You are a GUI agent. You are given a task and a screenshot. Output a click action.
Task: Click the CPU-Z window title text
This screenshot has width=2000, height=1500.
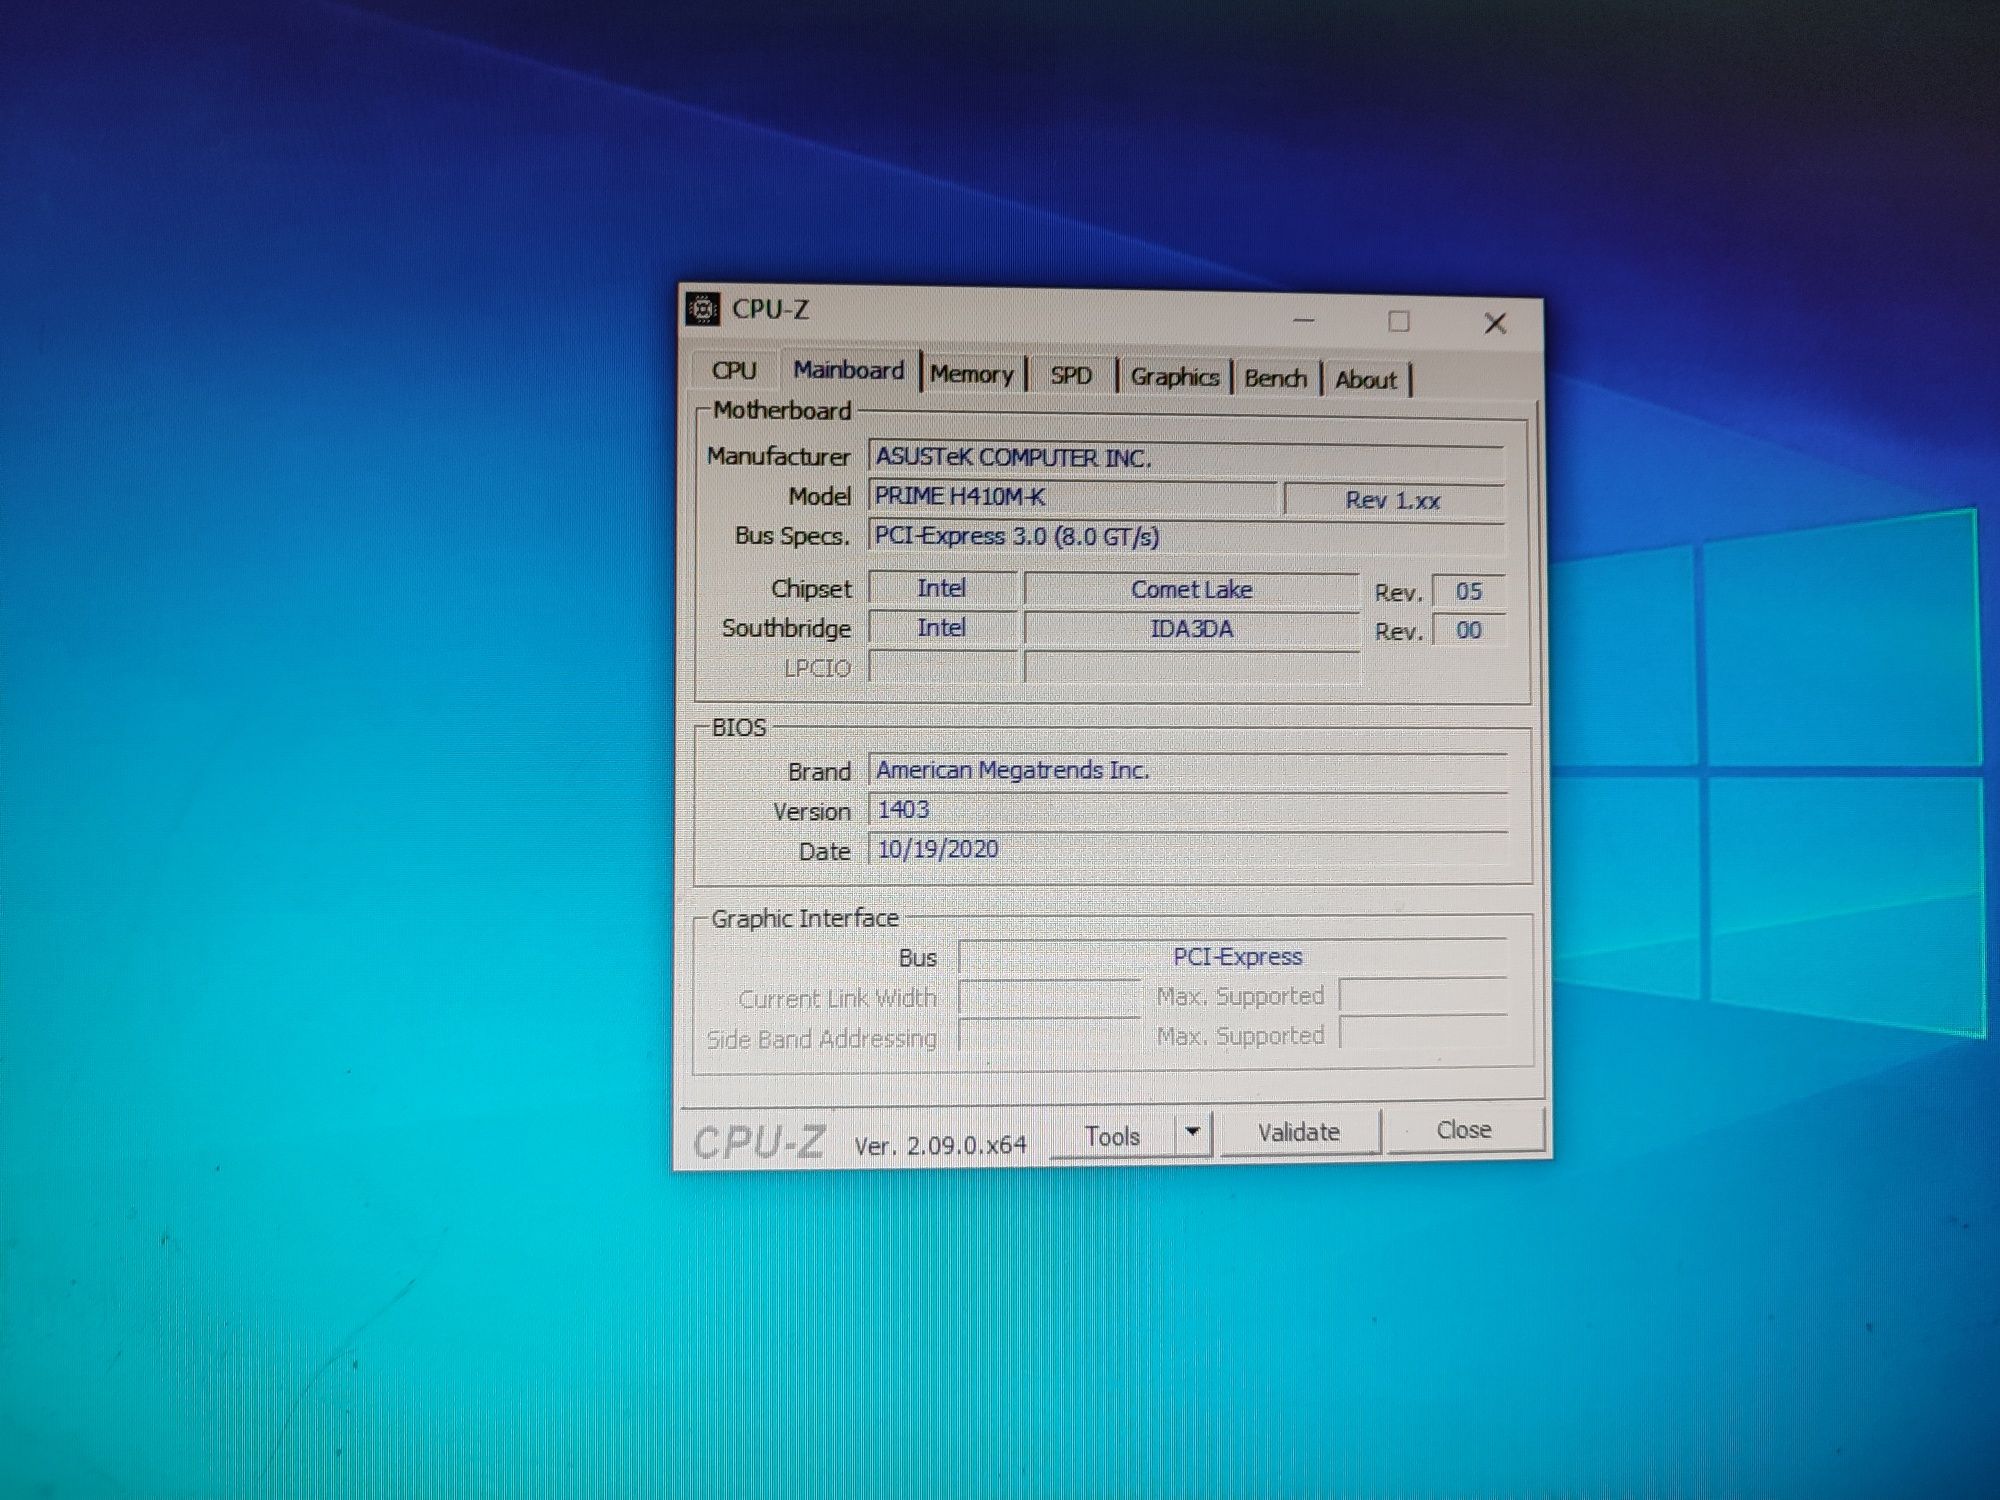click(770, 310)
